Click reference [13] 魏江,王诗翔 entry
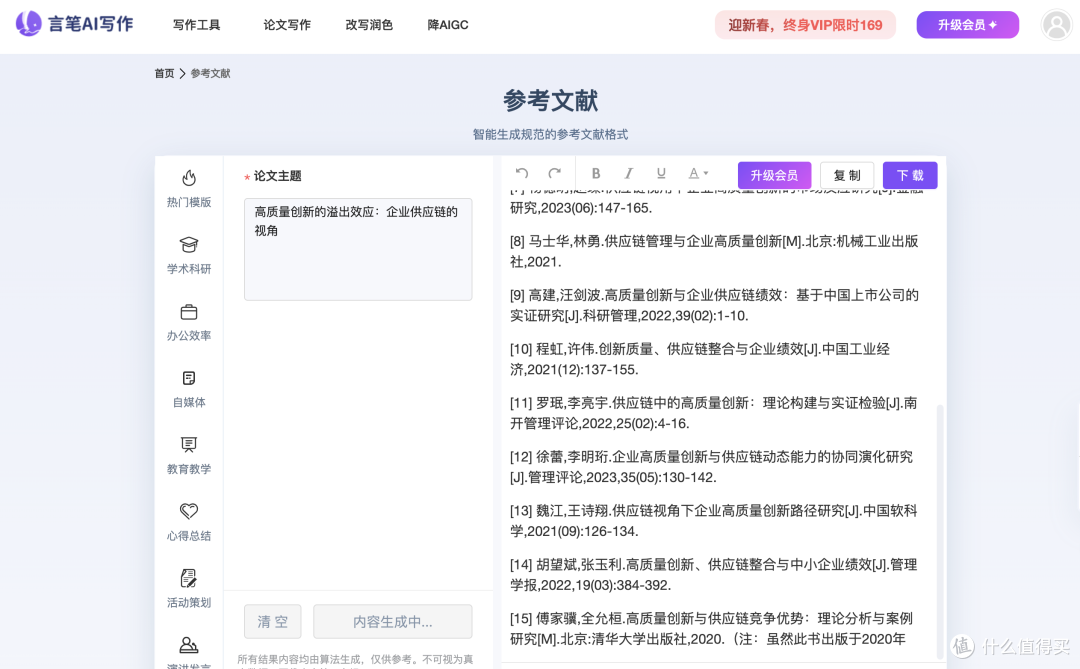This screenshot has height=669, width=1080. point(714,521)
